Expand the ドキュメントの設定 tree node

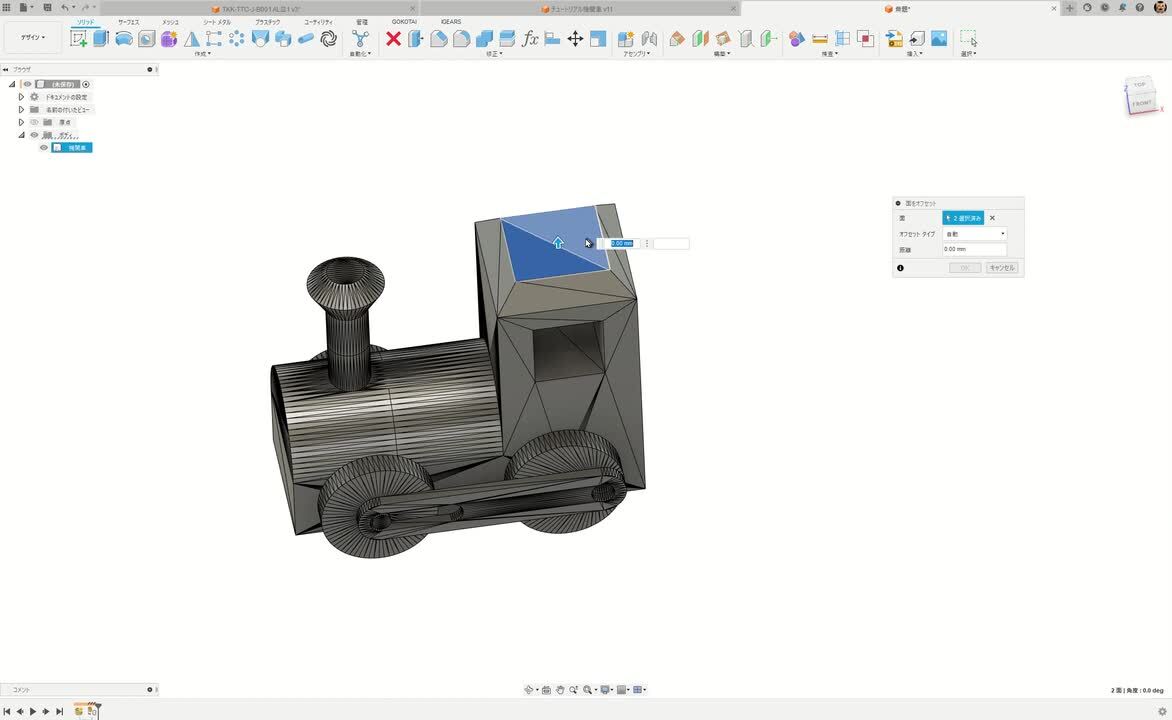[21, 96]
